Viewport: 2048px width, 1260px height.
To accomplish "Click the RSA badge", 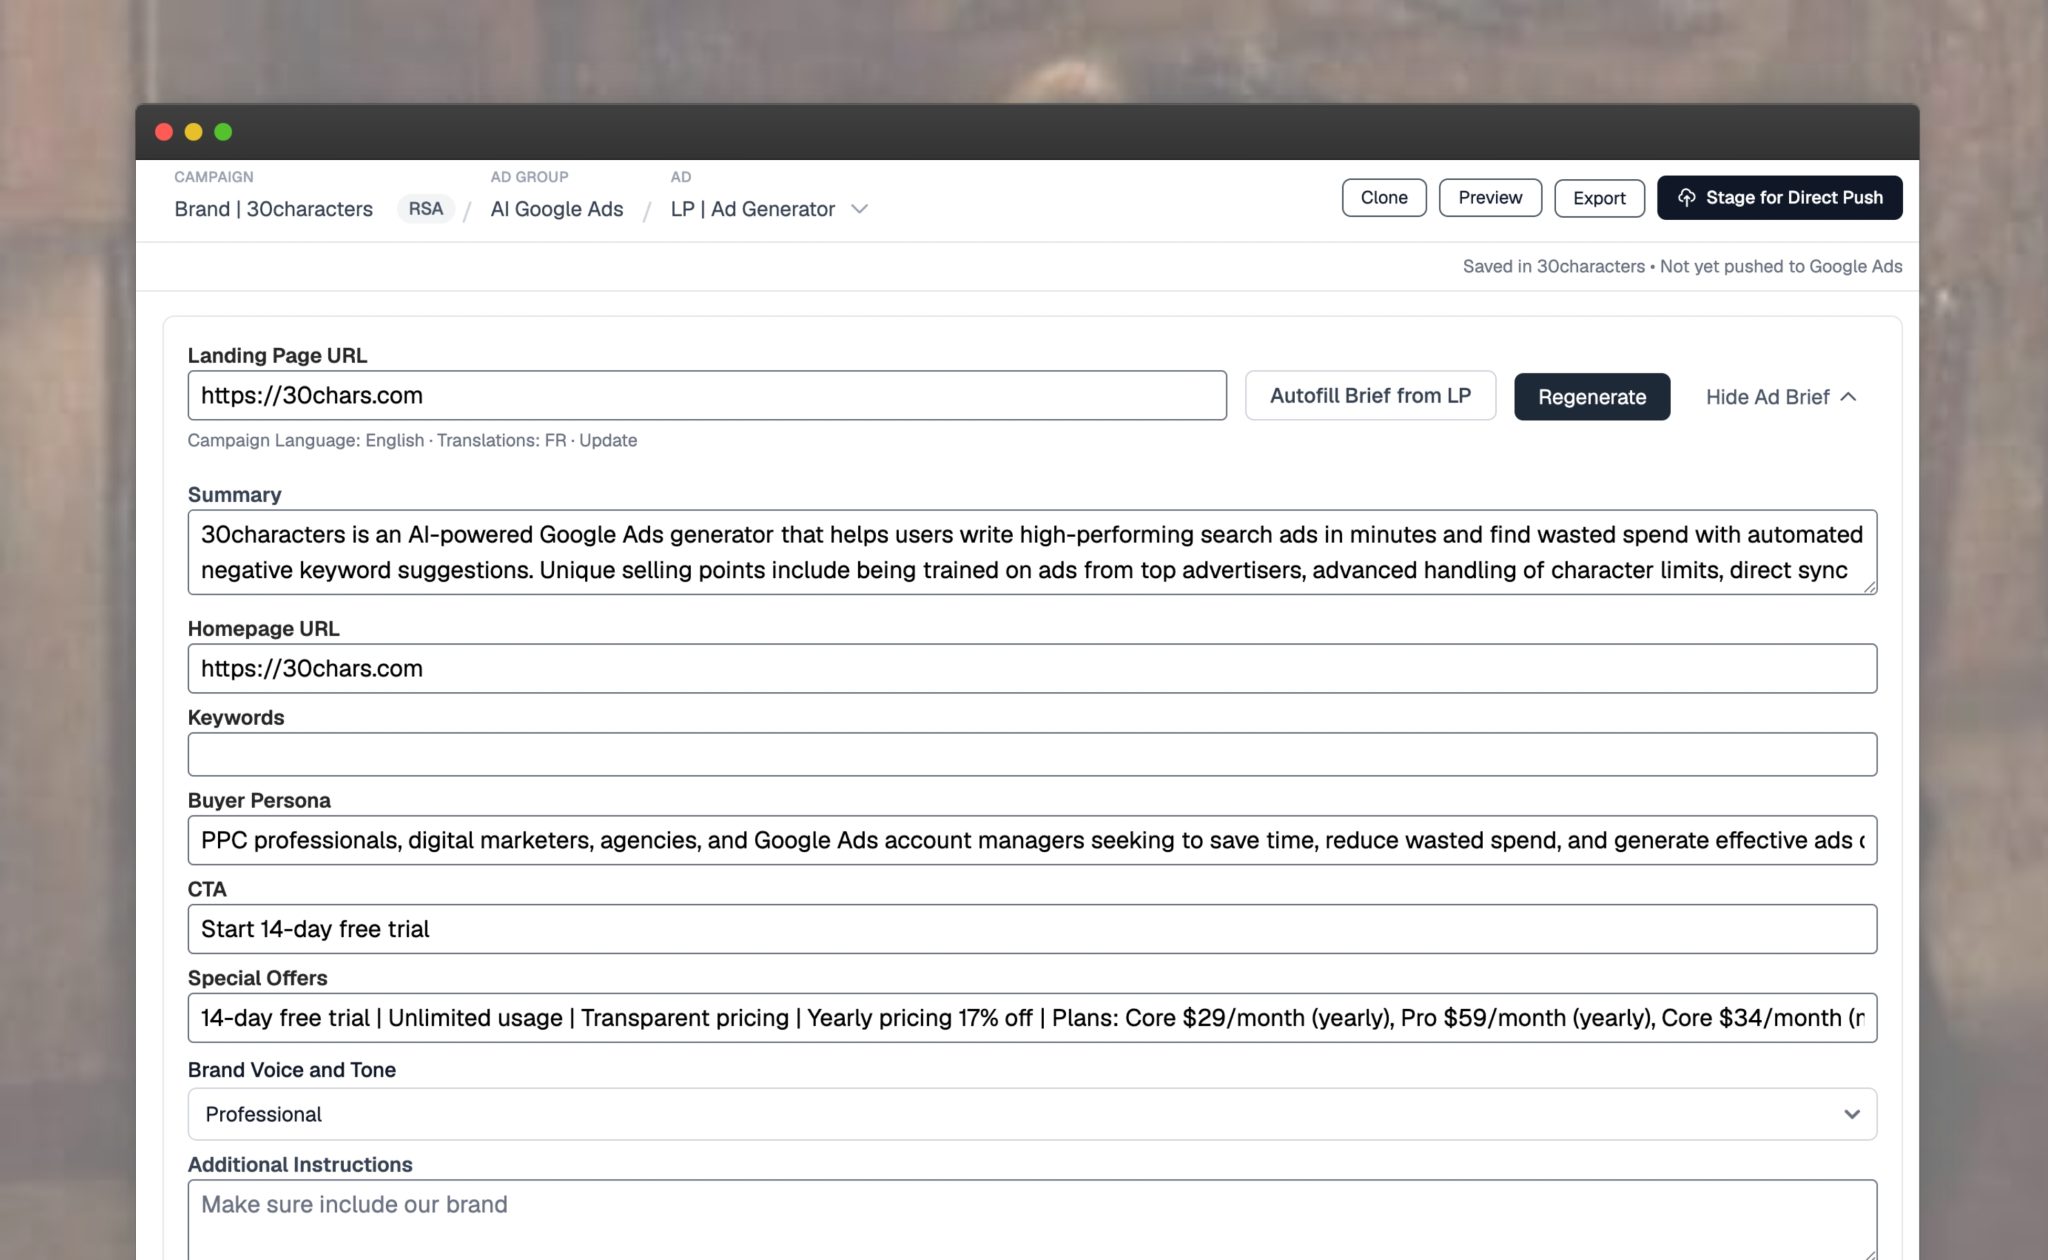I will click(425, 209).
